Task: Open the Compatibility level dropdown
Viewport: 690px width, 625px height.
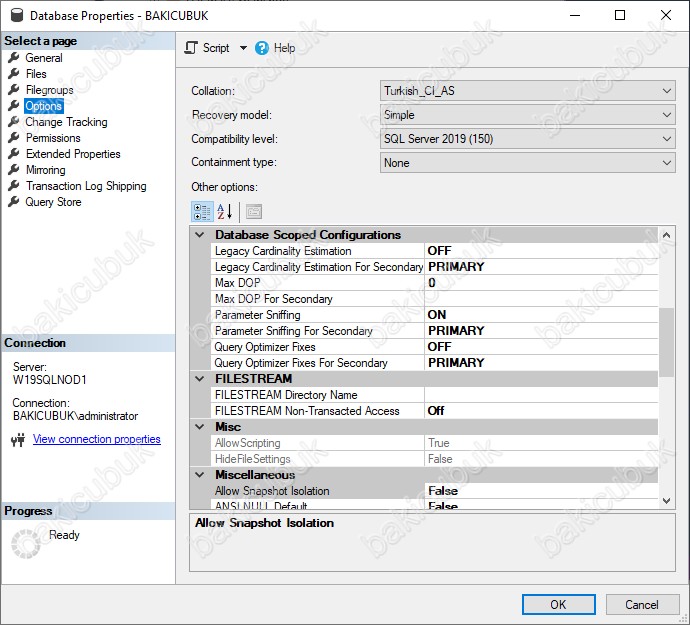Action: pyautogui.click(x=527, y=139)
